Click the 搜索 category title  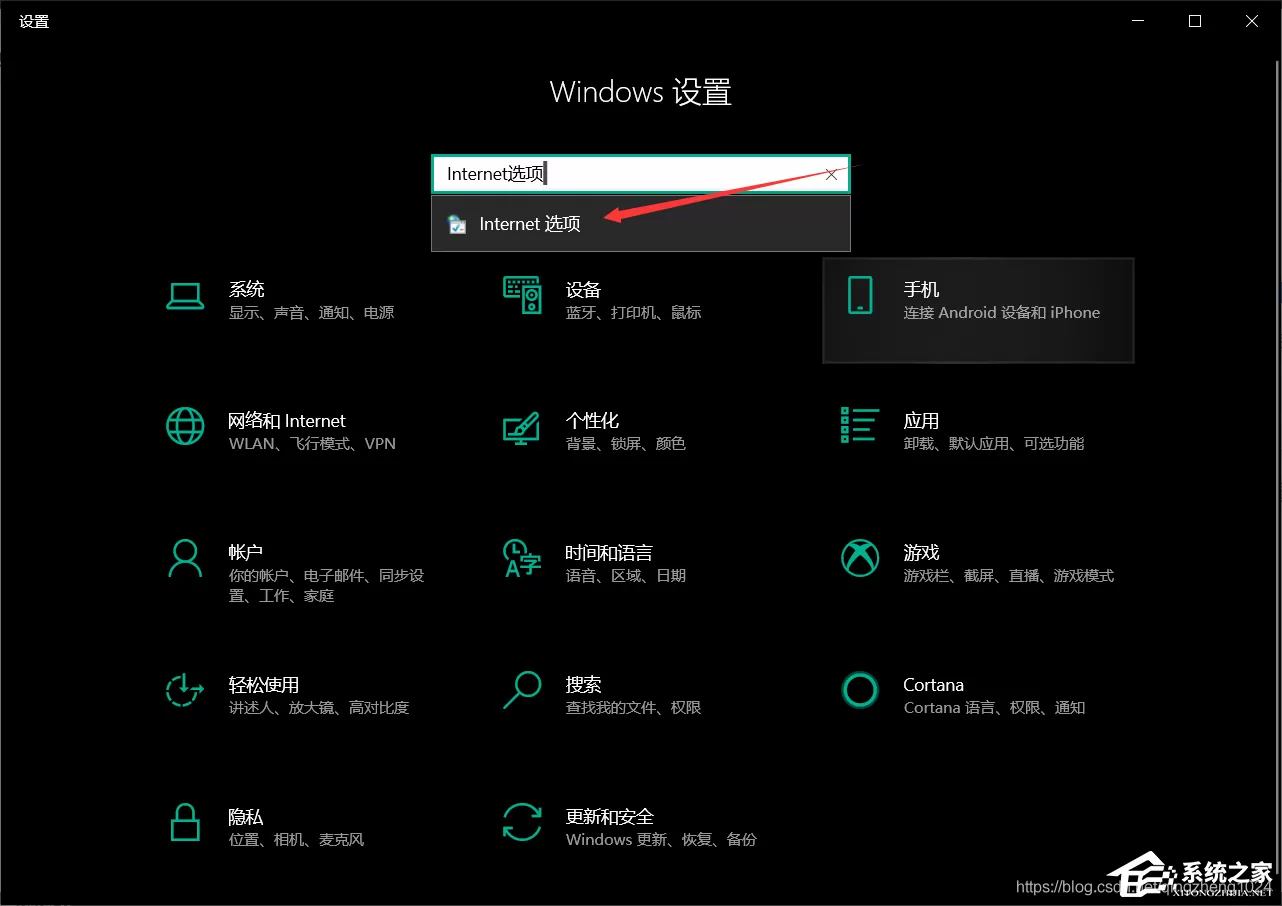coord(583,685)
